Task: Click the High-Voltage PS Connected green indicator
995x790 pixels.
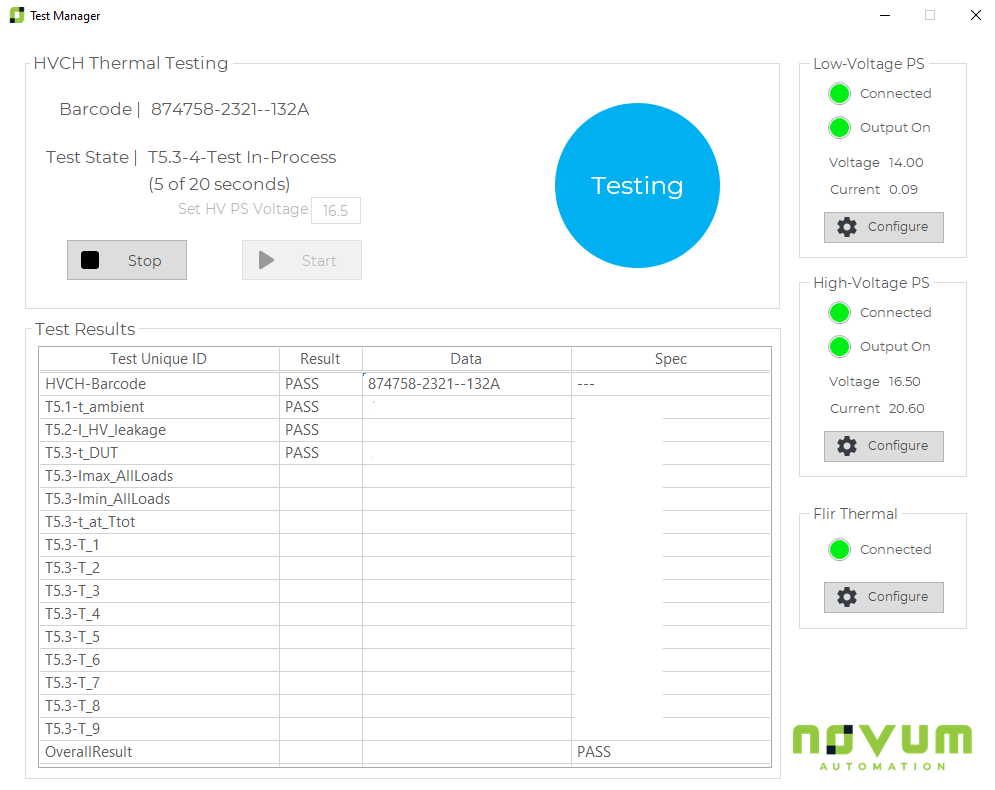Action: click(x=840, y=313)
